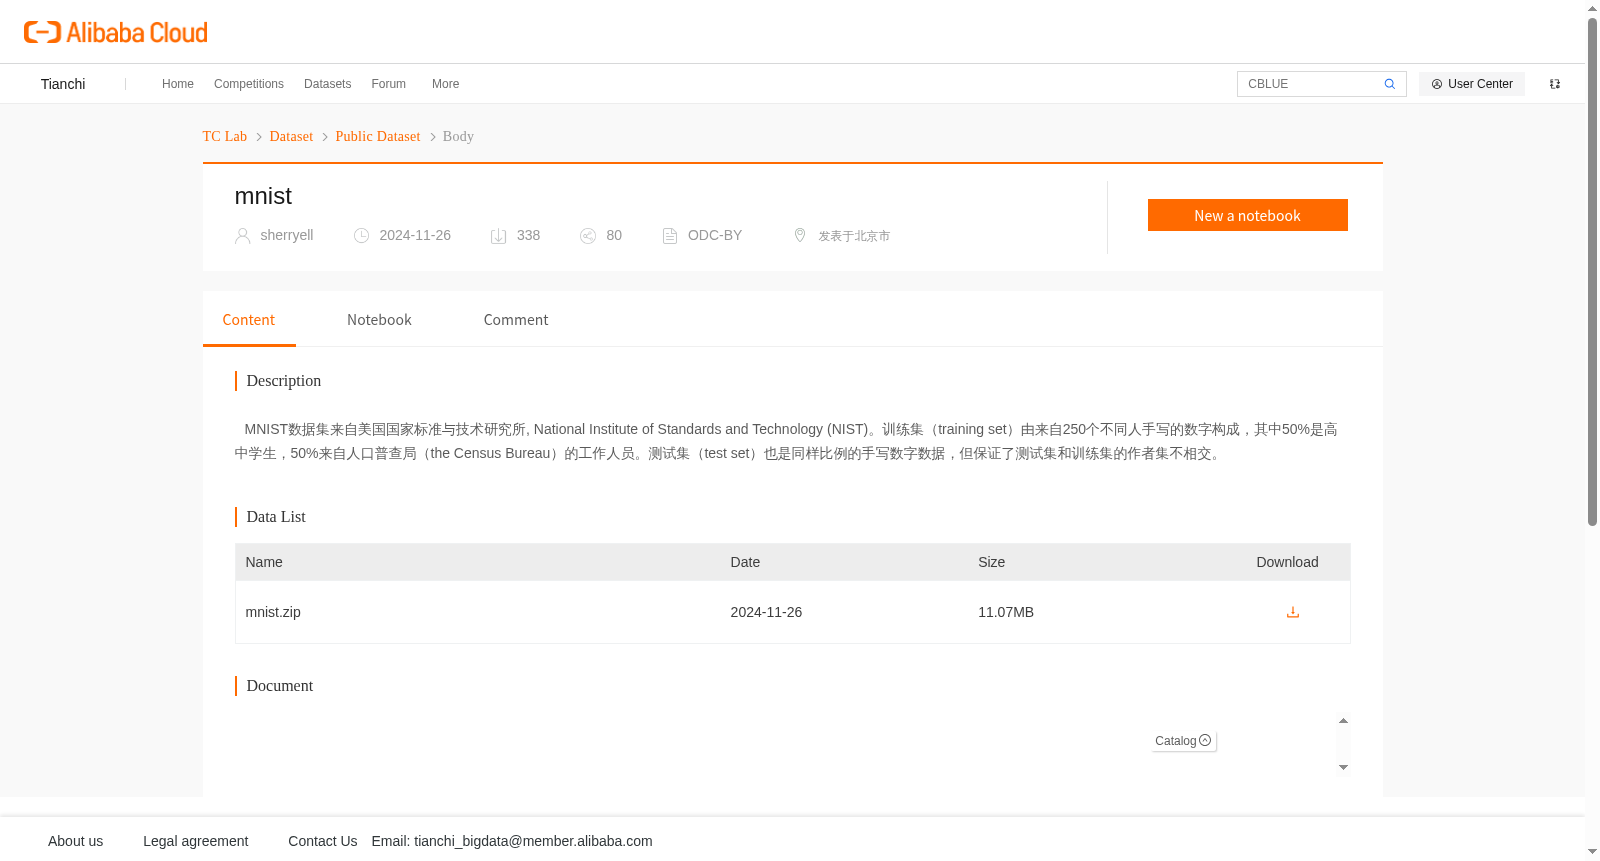Click the mnist.zip file name
The width and height of the screenshot is (1600, 861).
point(273,612)
